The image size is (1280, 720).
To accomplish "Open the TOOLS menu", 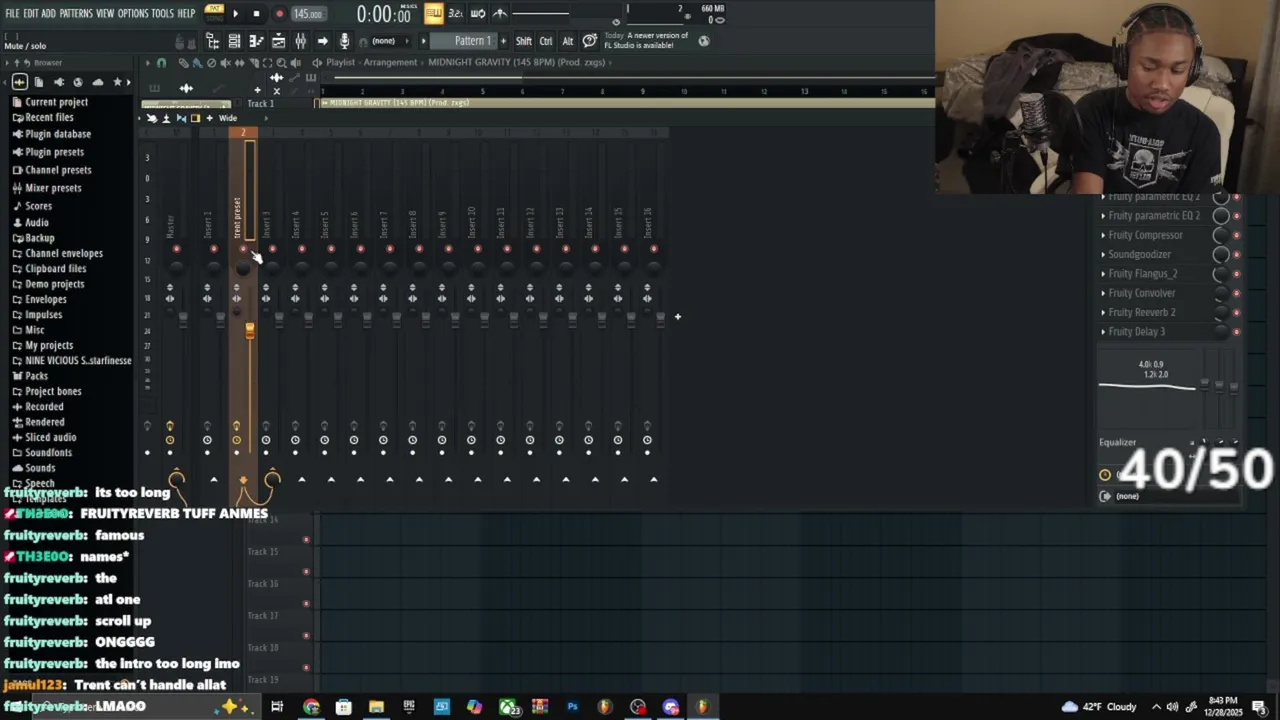I will click(162, 13).
